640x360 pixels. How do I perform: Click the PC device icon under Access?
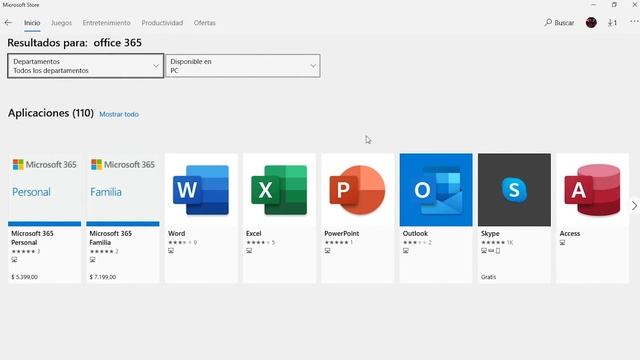[x=562, y=242]
